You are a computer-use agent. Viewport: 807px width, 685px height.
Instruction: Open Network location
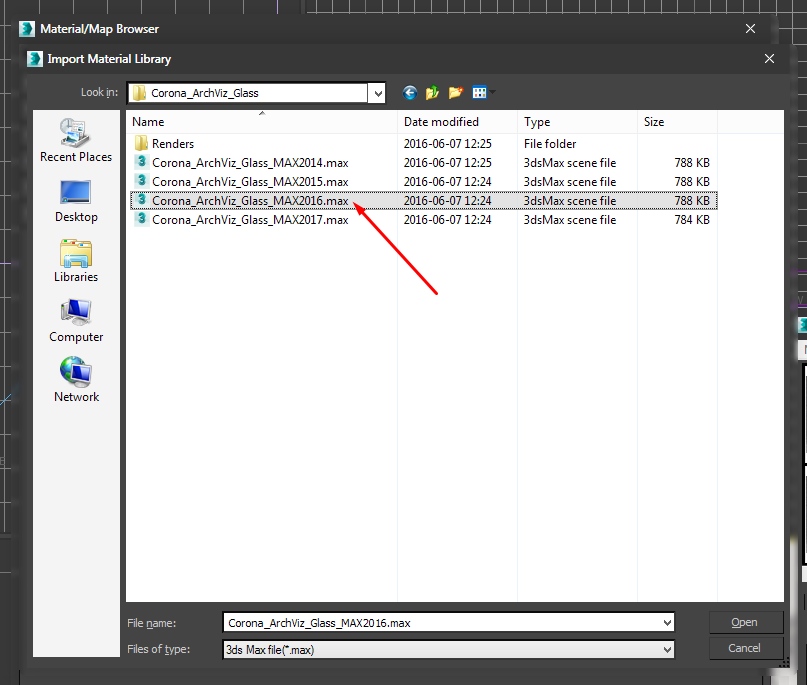click(x=76, y=381)
